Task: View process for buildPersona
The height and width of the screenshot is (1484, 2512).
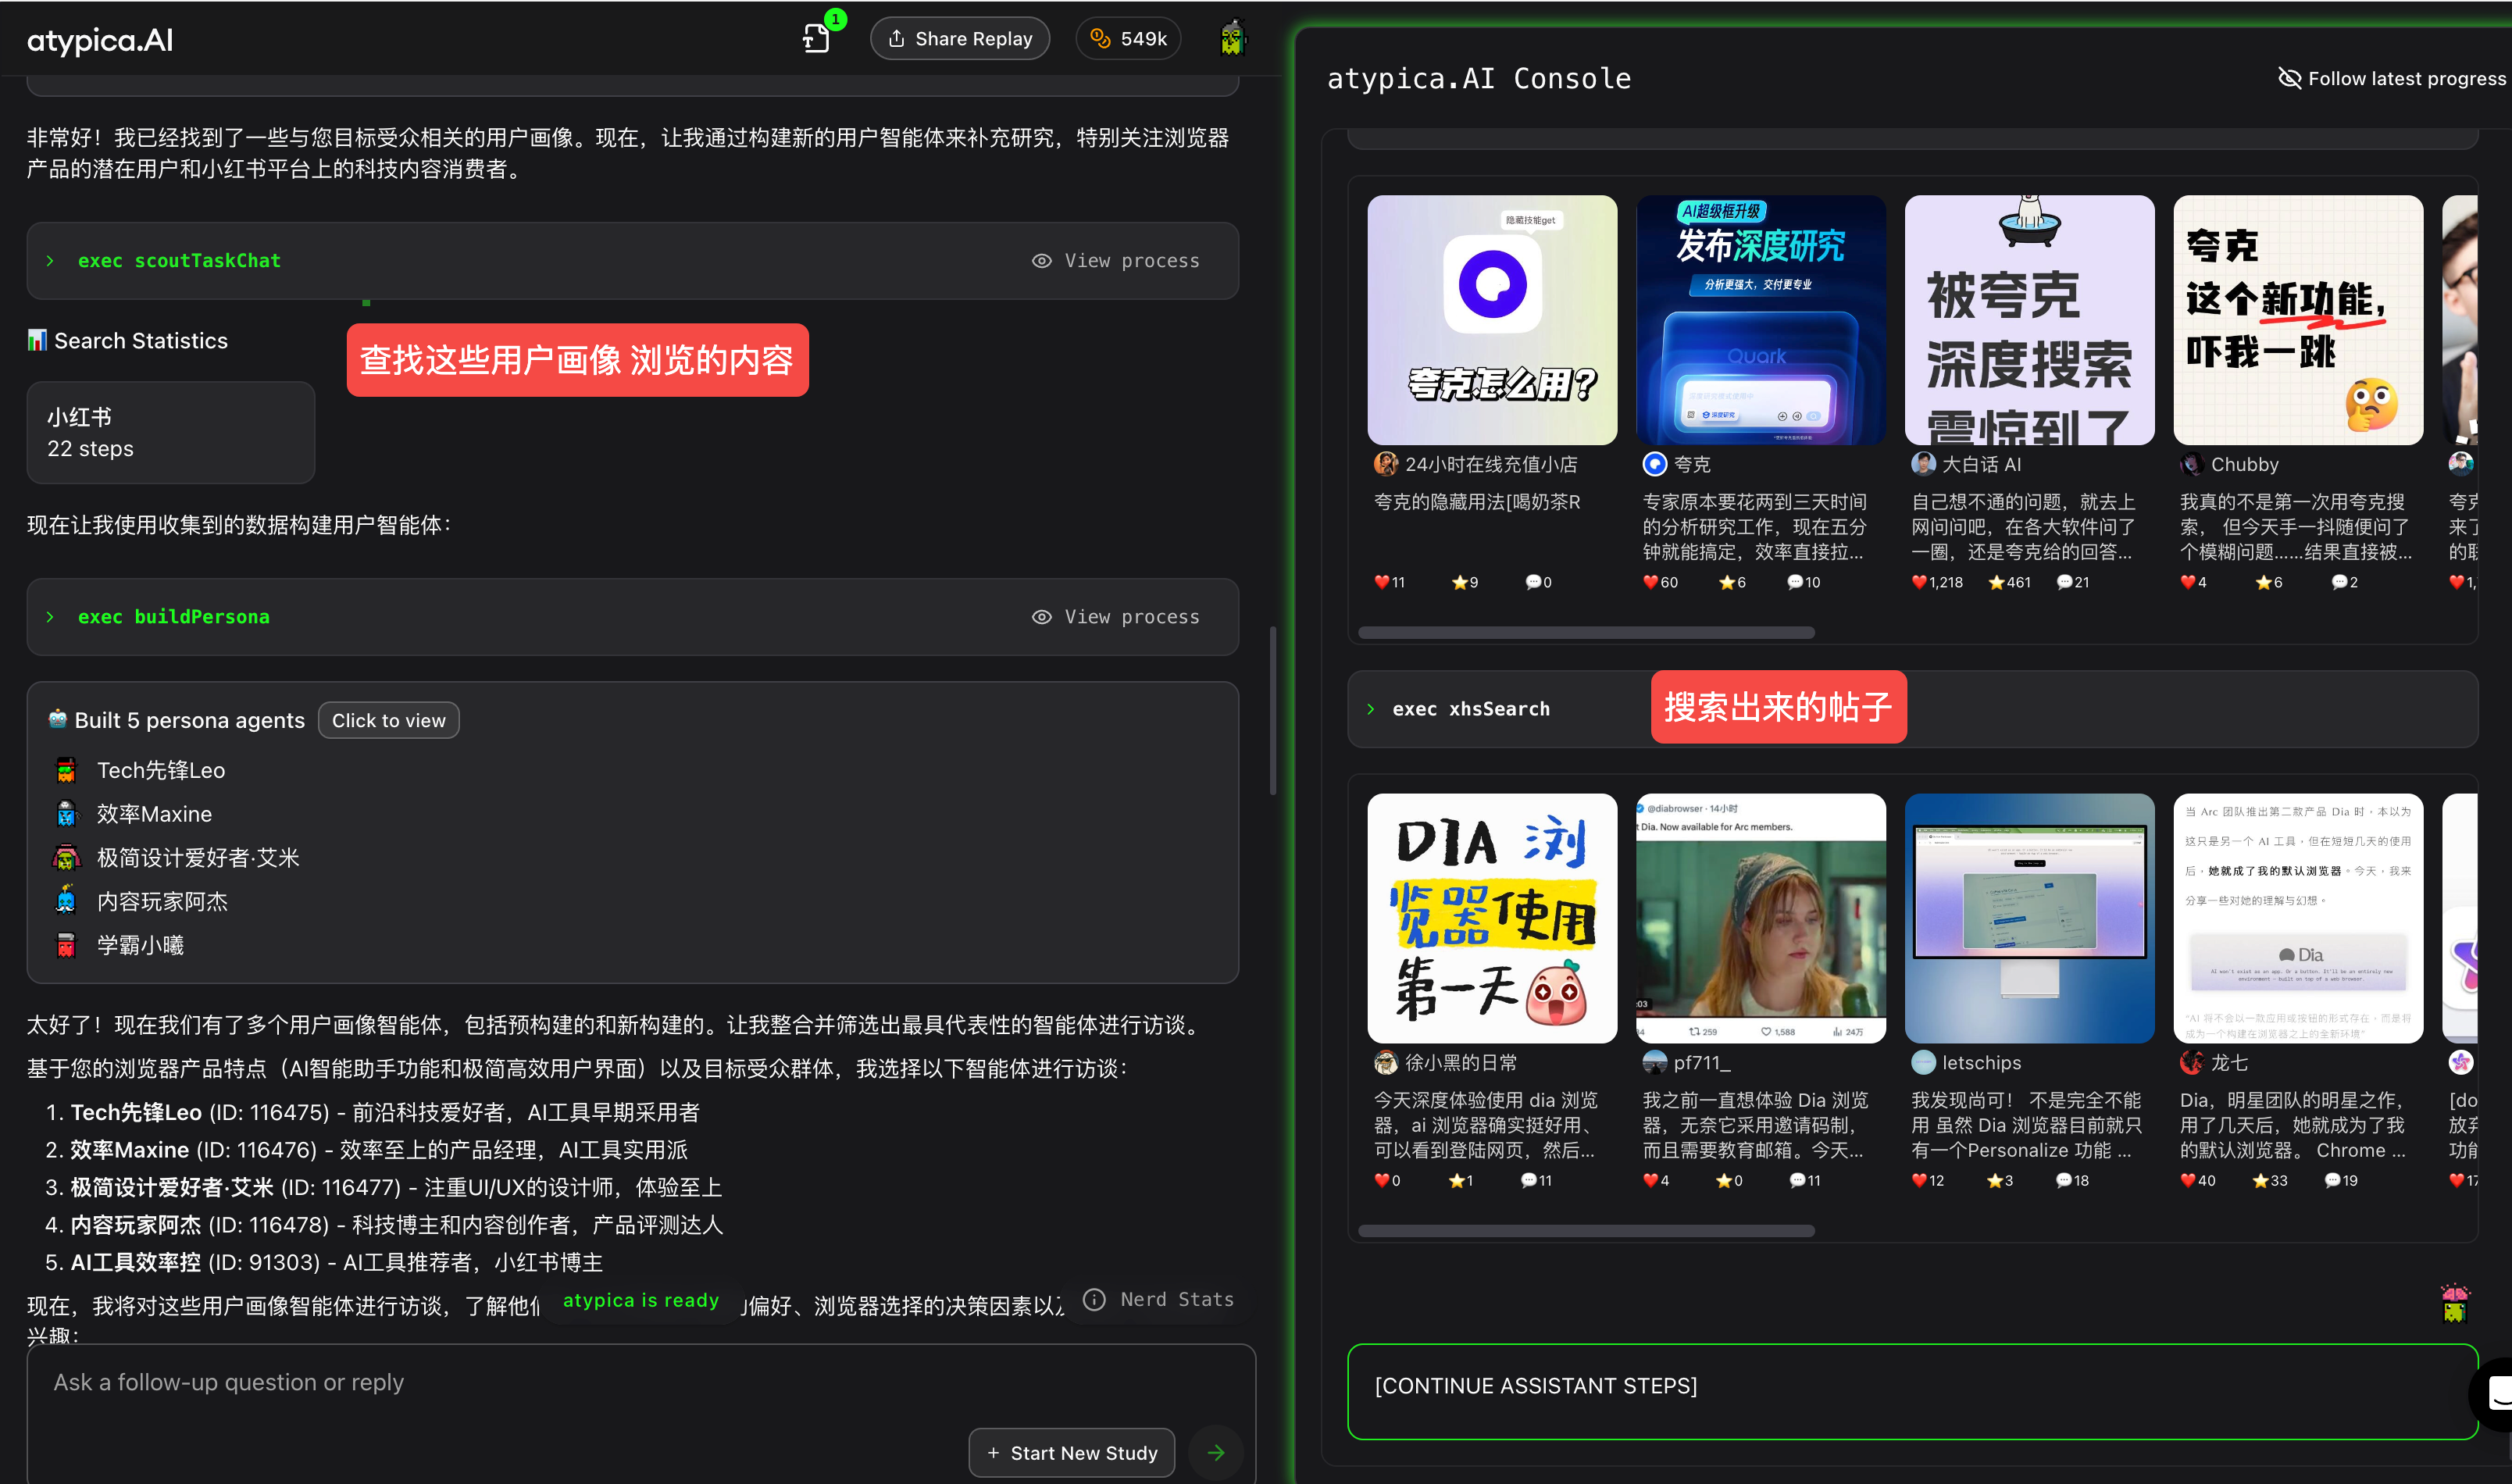Action: (x=1115, y=616)
